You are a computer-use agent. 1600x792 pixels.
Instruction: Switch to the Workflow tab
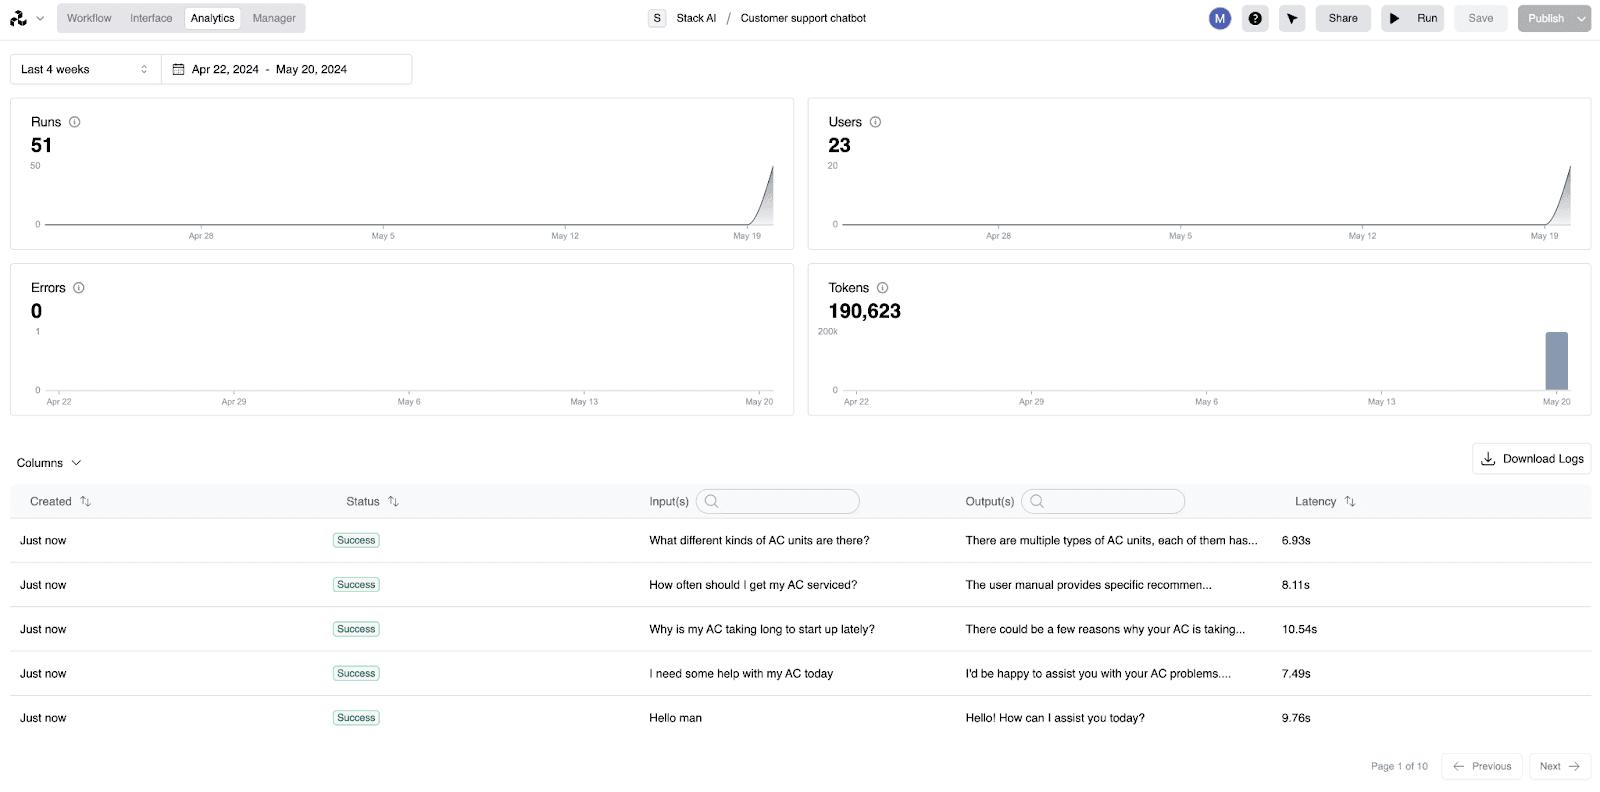point(89,18)
